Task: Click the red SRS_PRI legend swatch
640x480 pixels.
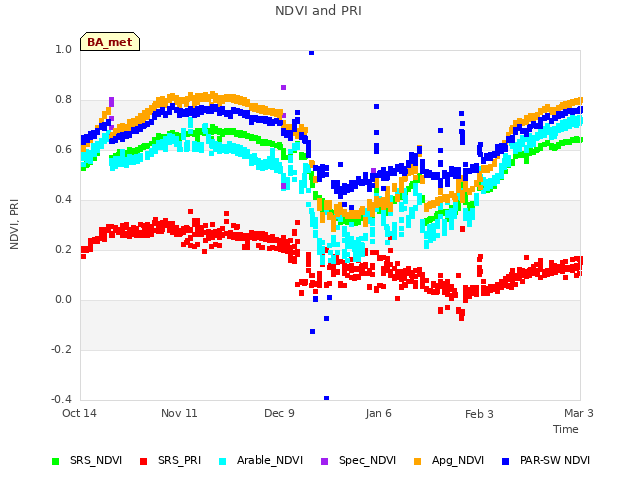Action: [x=143, y=461]
